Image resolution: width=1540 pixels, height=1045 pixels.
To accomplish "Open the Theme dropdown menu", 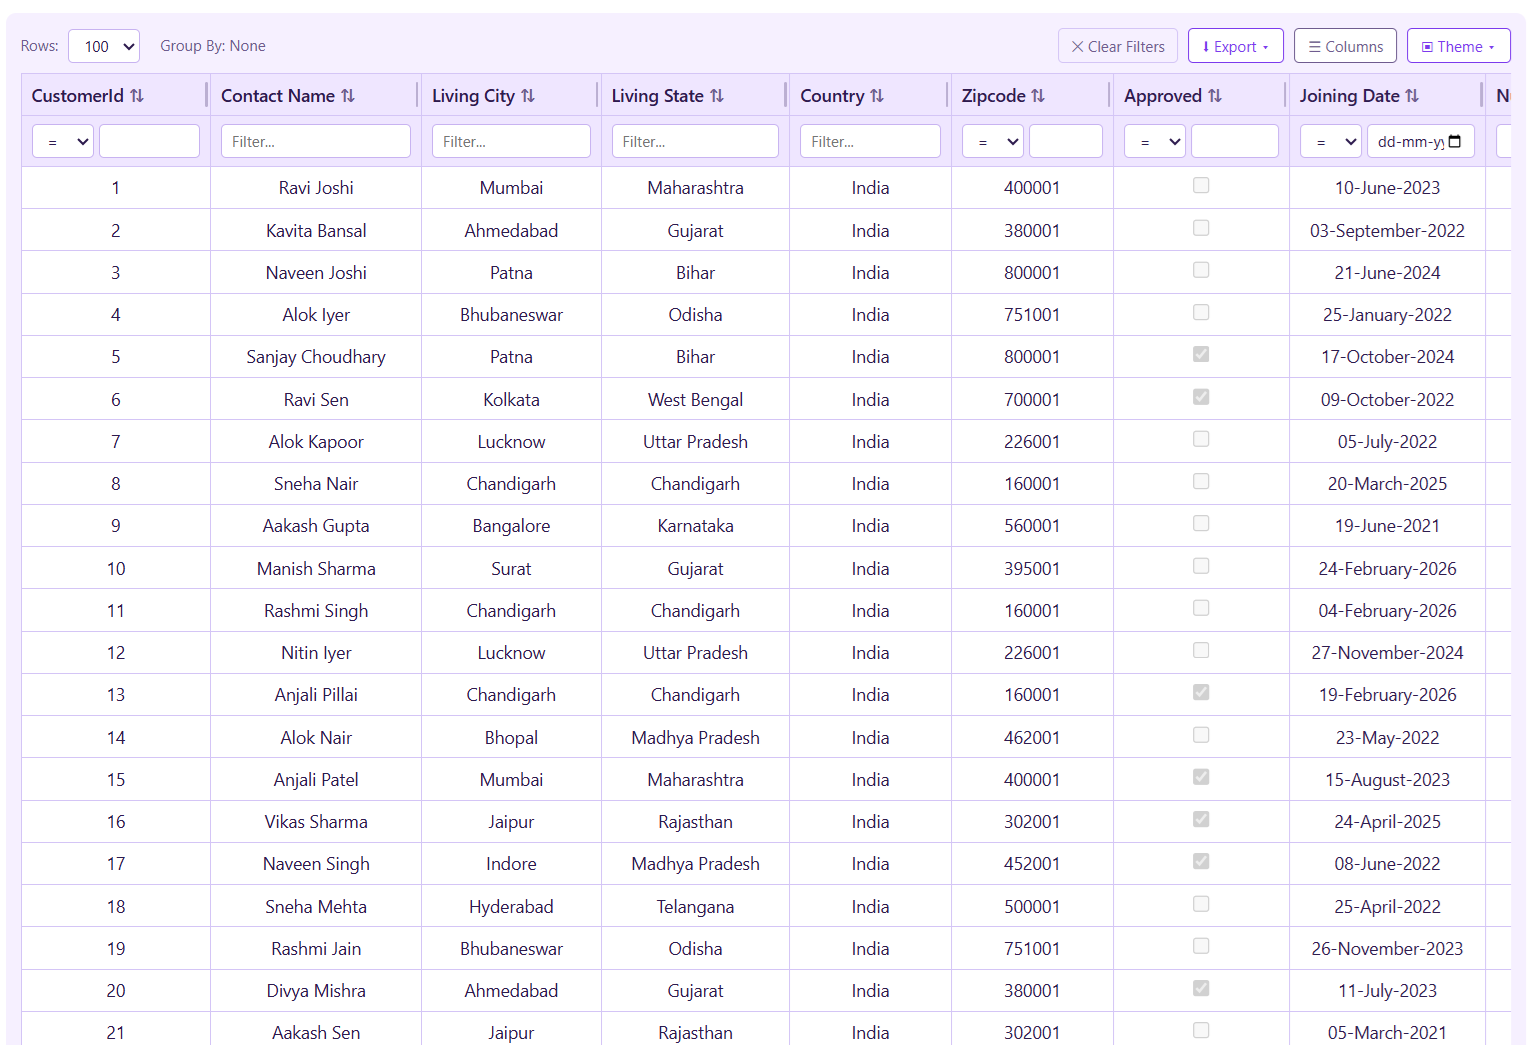I will tap(1459, 46).
